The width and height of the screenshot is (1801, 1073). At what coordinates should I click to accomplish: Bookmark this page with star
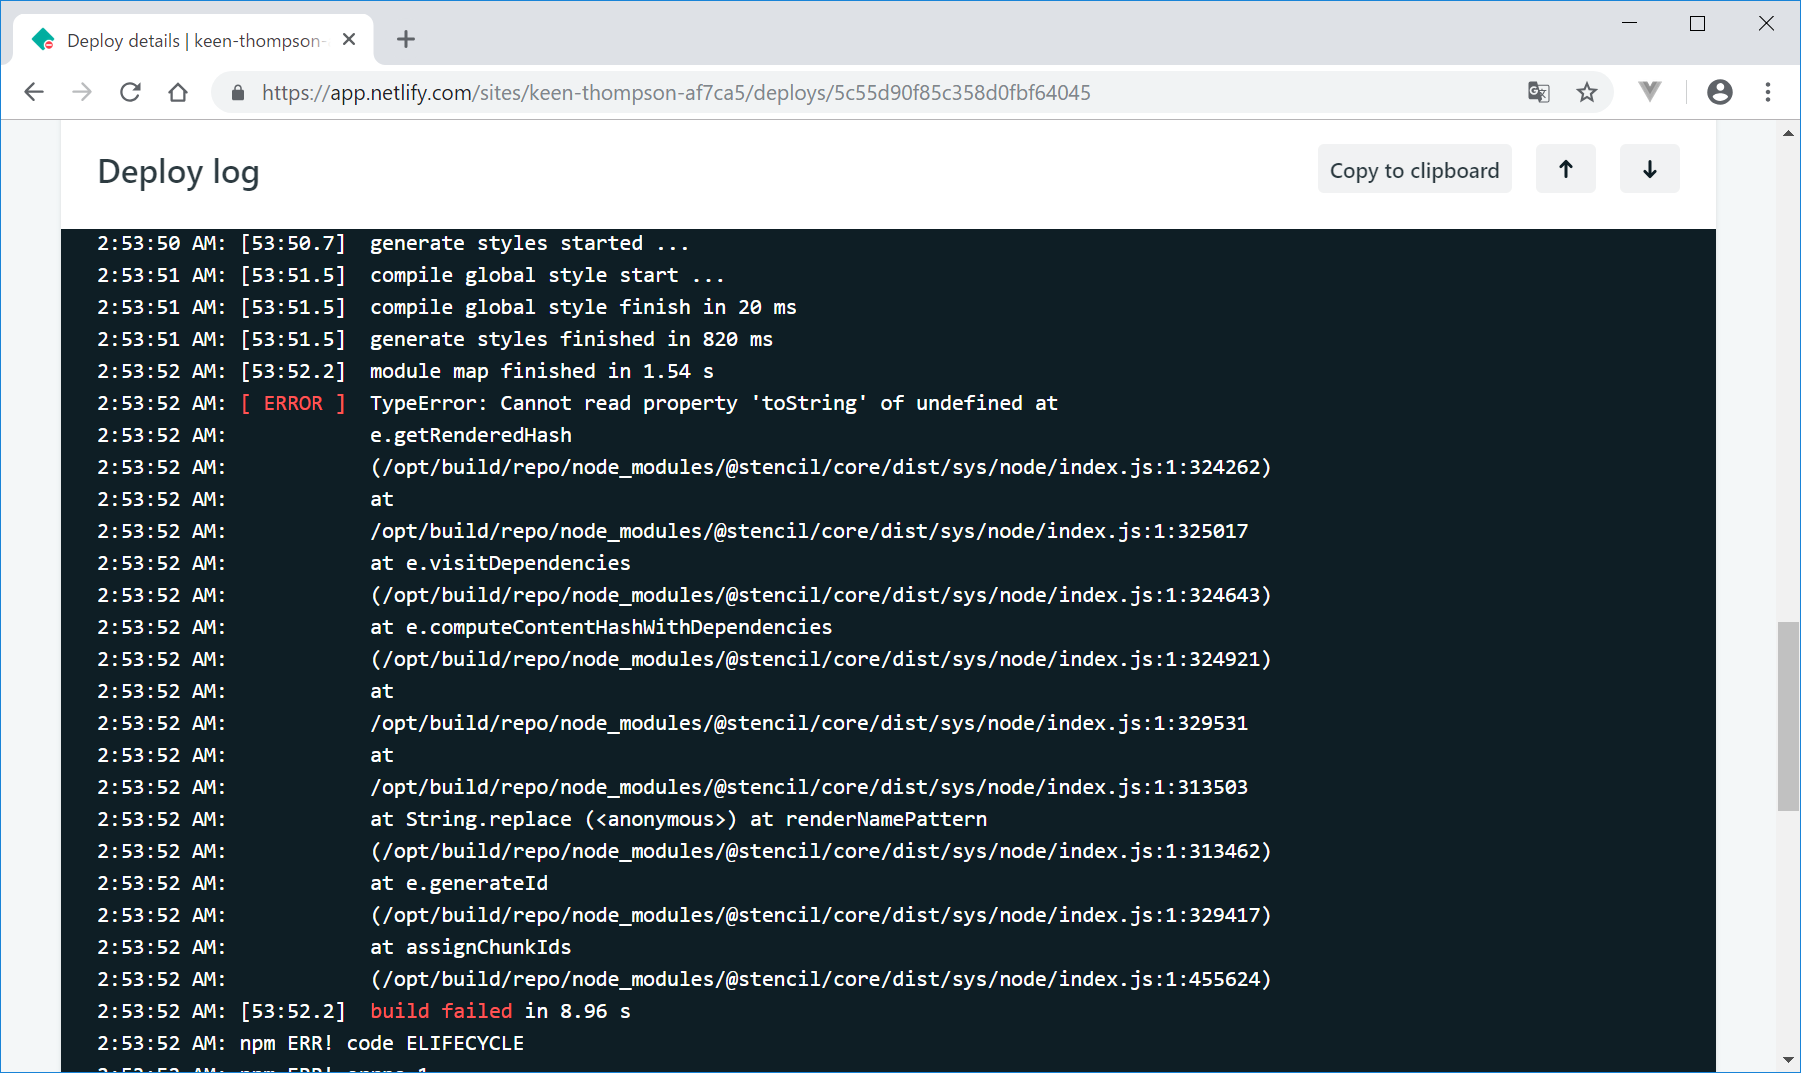pyautogui.click(x=1587, y=92)
